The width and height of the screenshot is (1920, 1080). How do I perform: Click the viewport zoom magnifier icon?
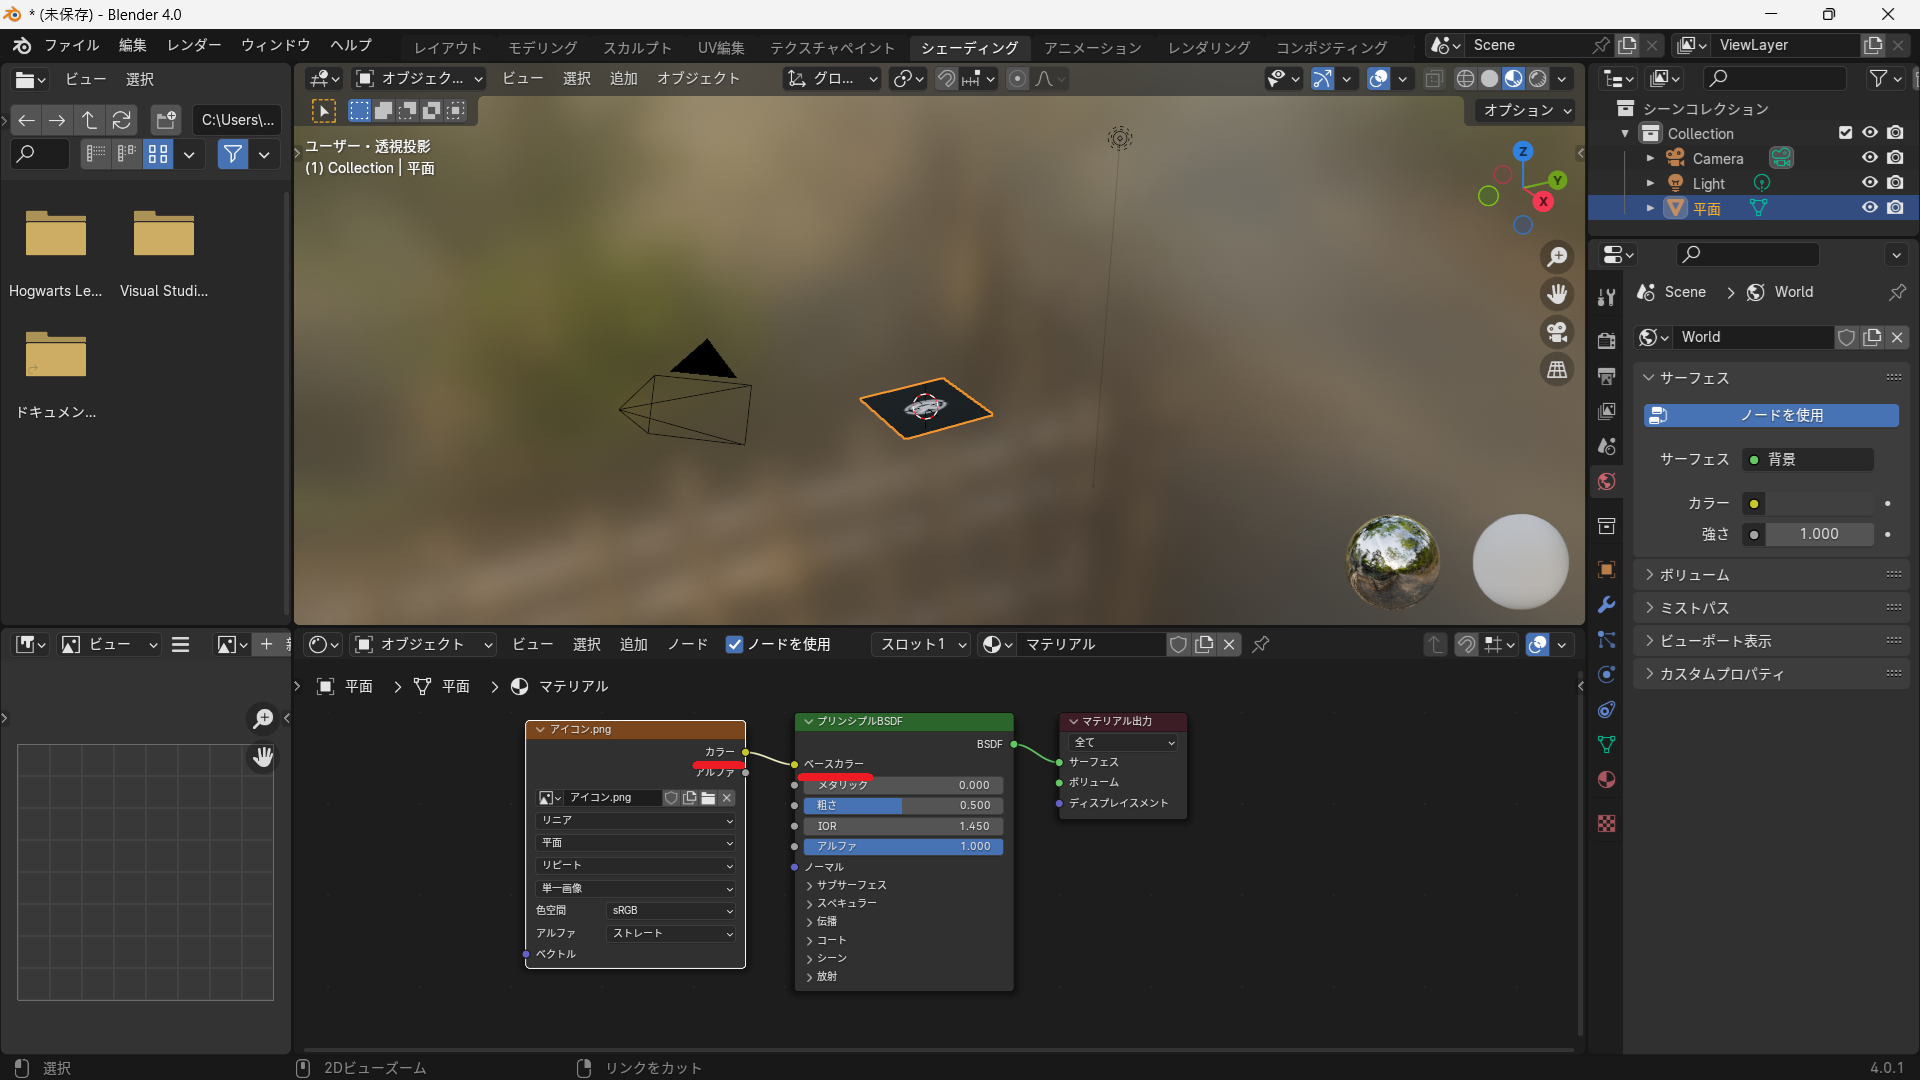point(1557,257)
